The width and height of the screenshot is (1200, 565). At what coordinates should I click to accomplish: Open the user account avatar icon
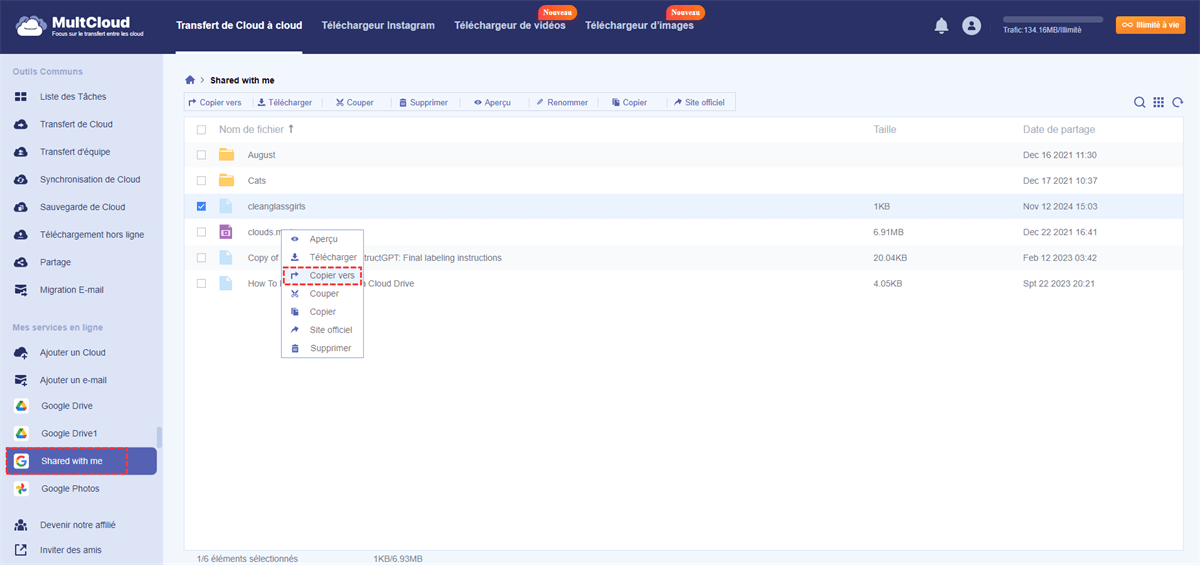(971, 26)
